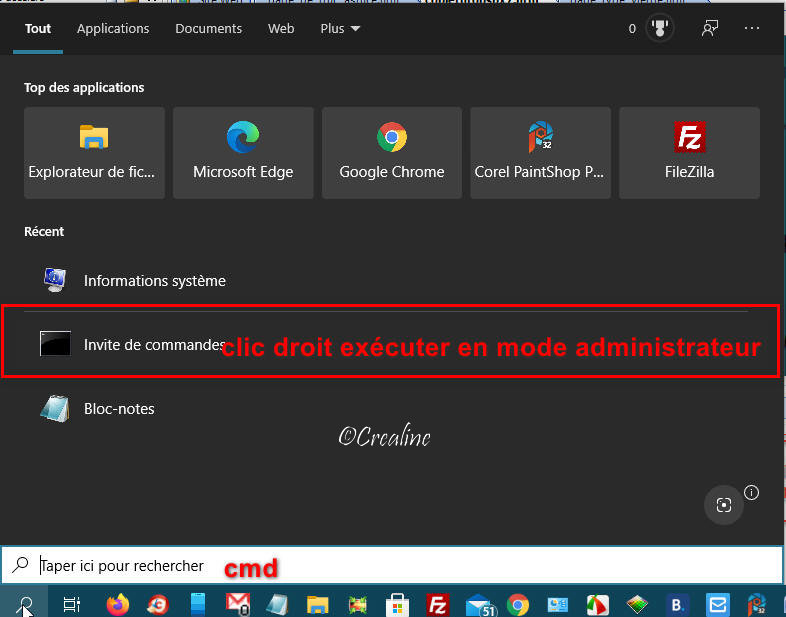This screenshot has width=786, height=617.
Task: Click the feedback person icon
Action: [709, 29]
